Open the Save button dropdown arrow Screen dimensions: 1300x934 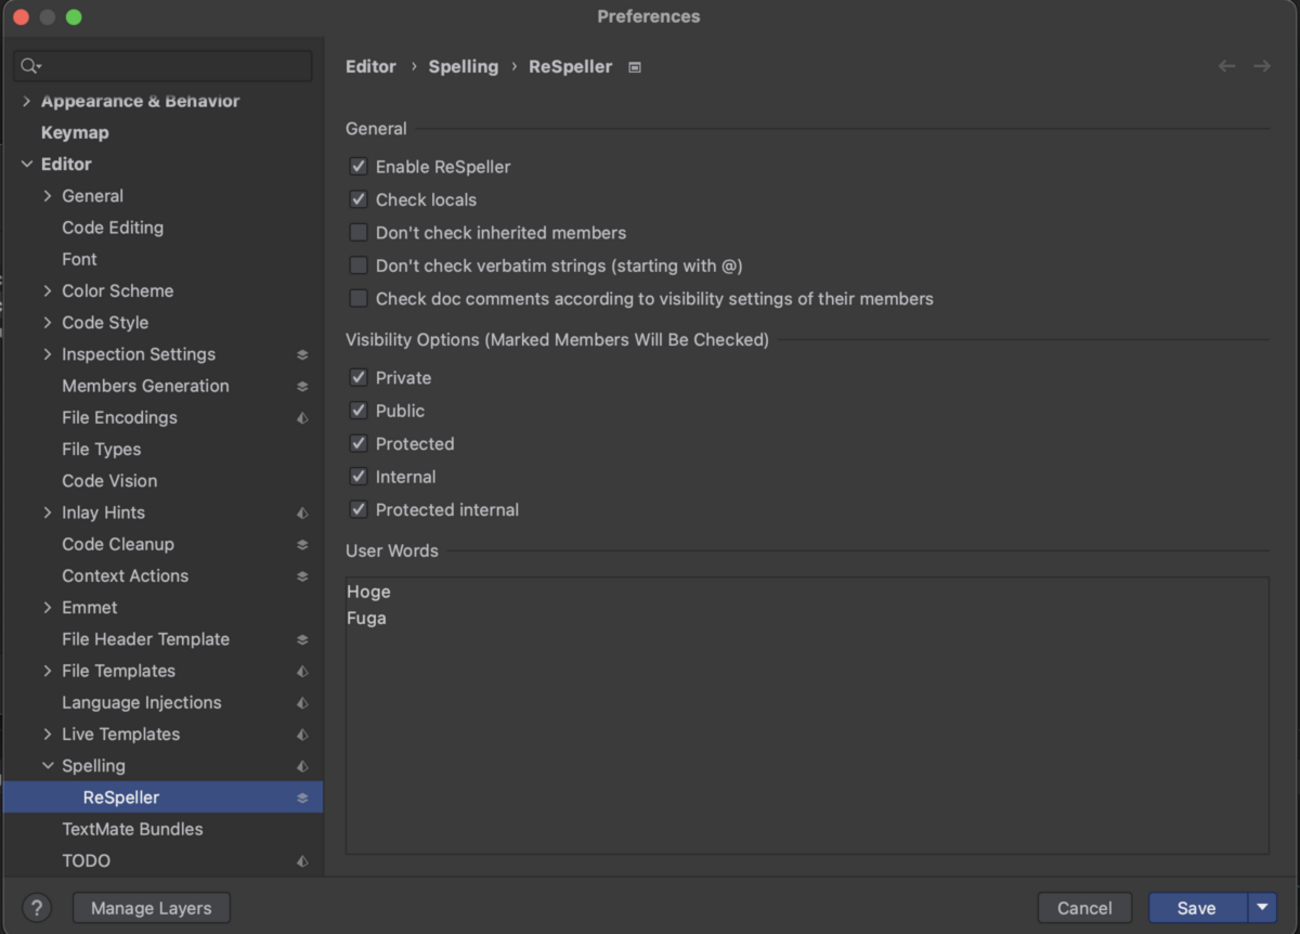(x=1262, y=908)
